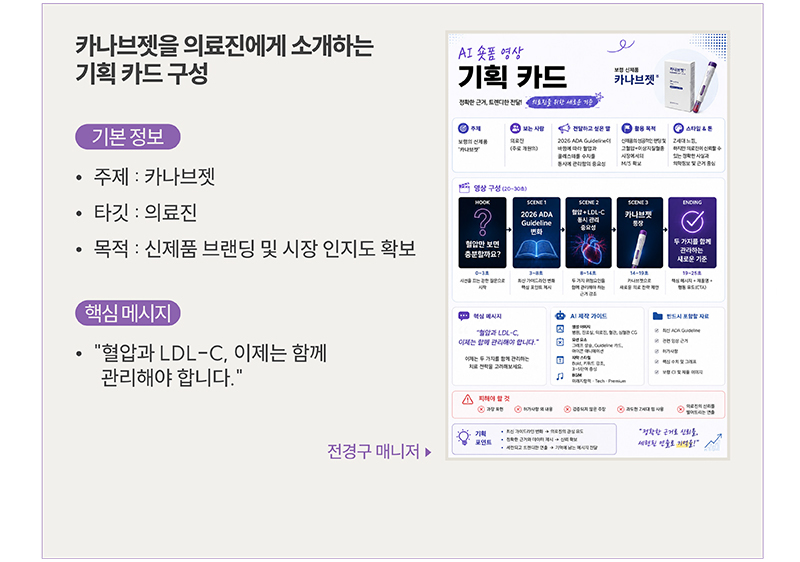Click the 카나브젯 product box image

tap(680, 84)
